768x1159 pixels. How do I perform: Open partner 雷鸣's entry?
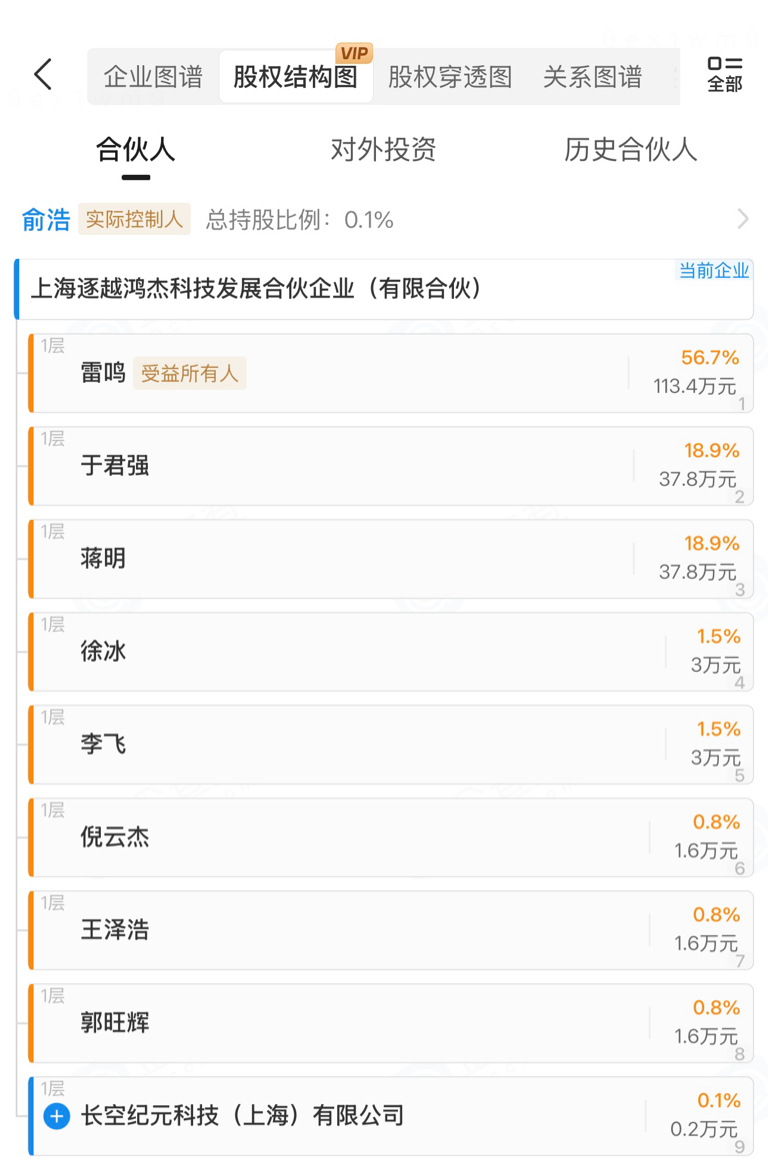103,374
